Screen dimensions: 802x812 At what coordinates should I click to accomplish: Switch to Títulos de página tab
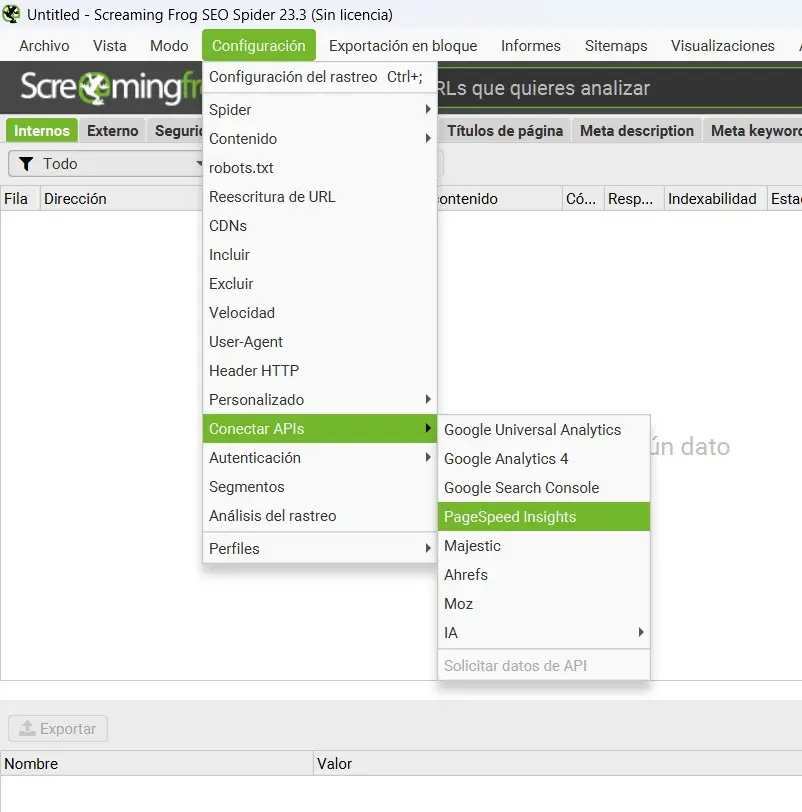click(x=505, y=130)
